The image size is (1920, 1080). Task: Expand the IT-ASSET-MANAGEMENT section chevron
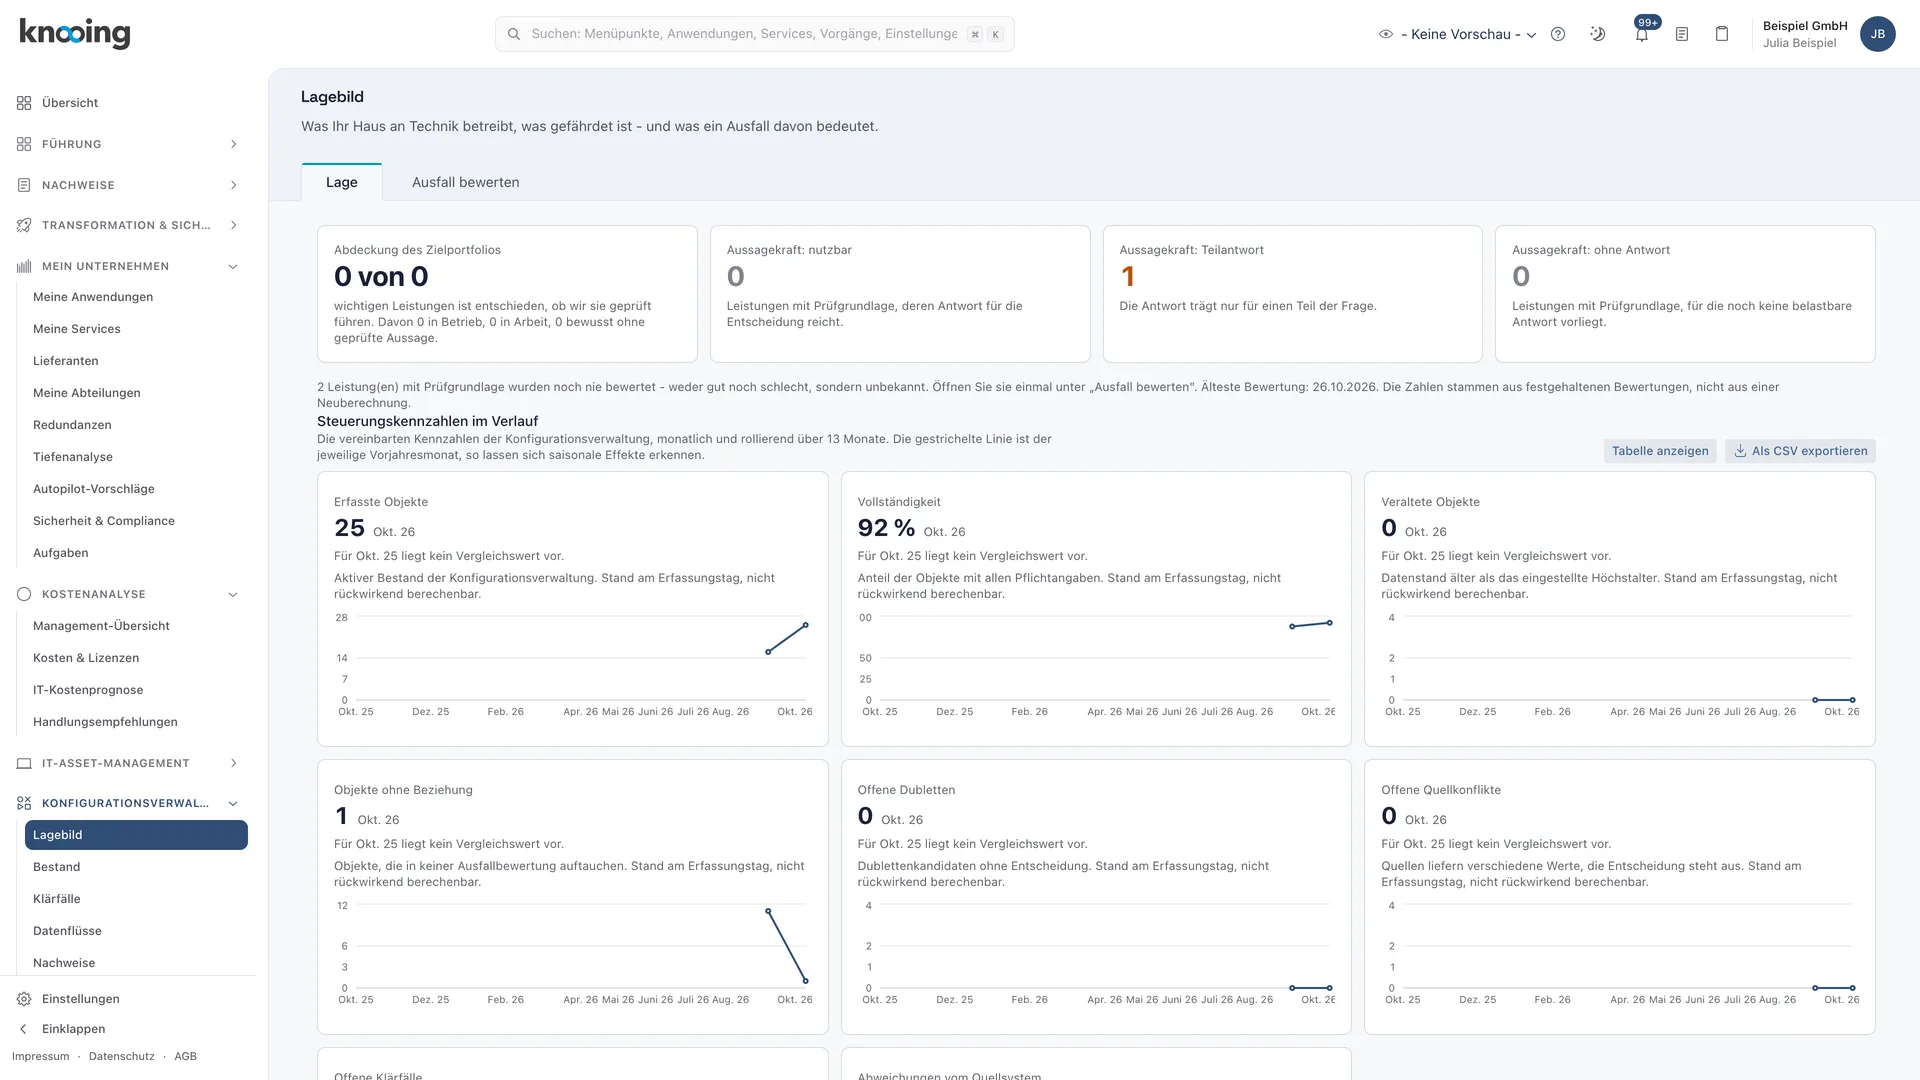(233, 763)
